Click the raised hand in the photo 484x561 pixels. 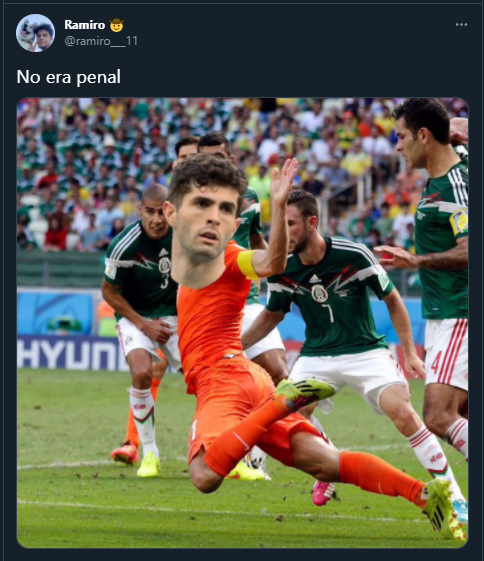(x=283, y=180)
